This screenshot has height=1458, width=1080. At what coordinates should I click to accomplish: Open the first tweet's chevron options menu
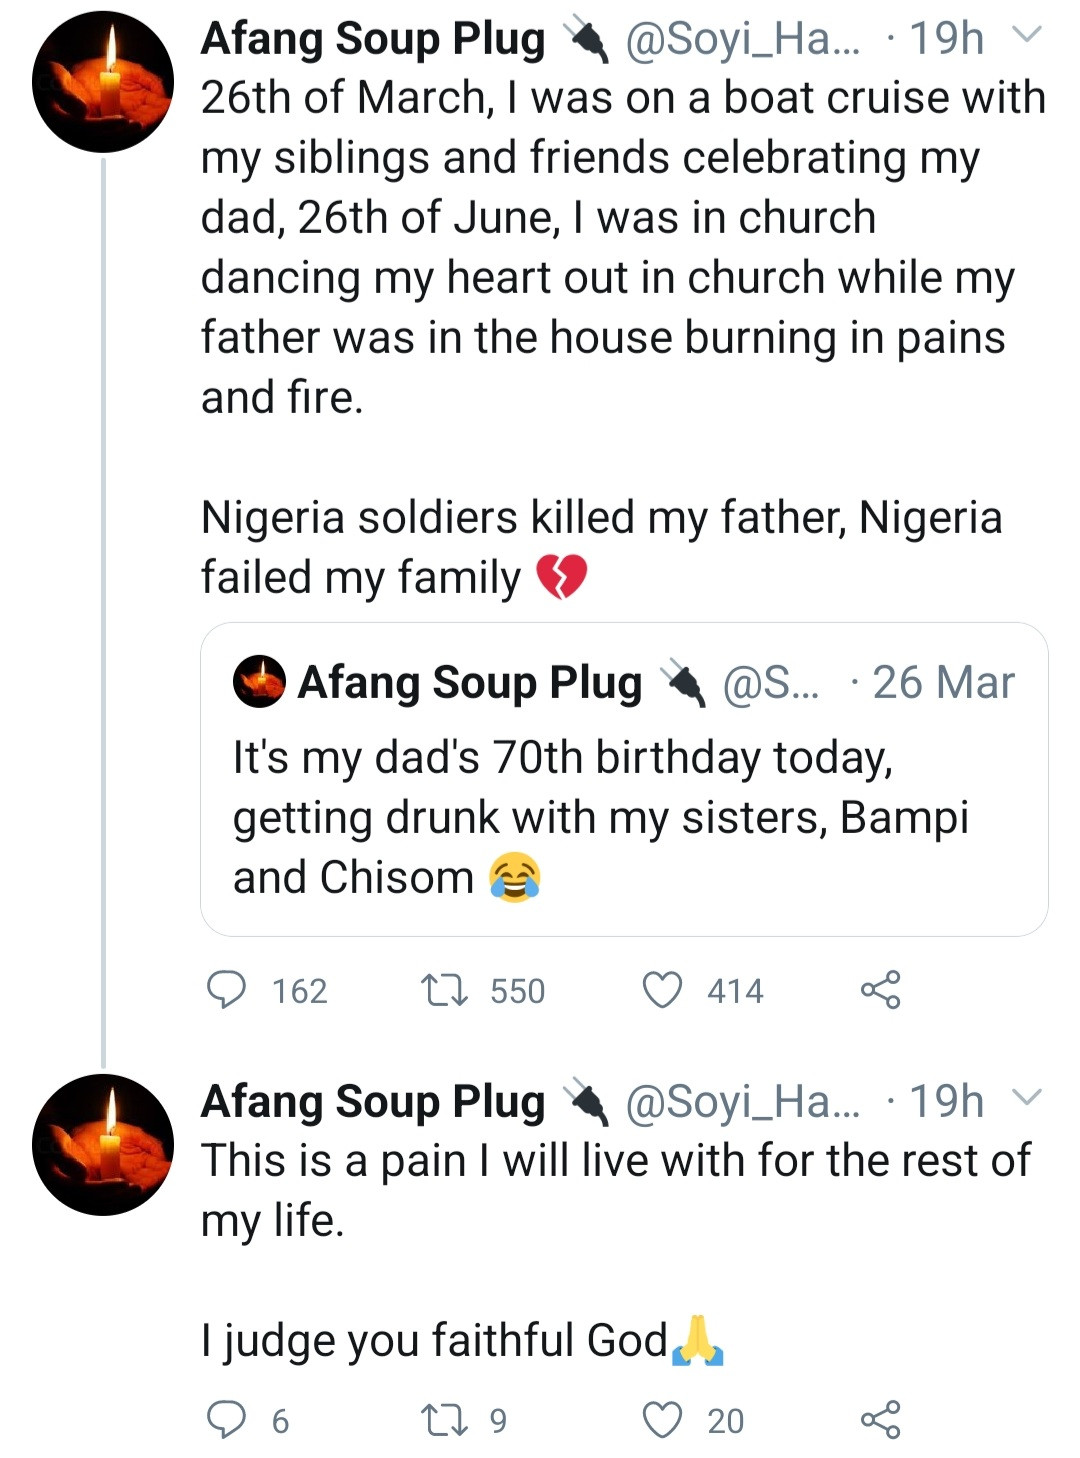pyautogui.click(x=1027, y=36)
